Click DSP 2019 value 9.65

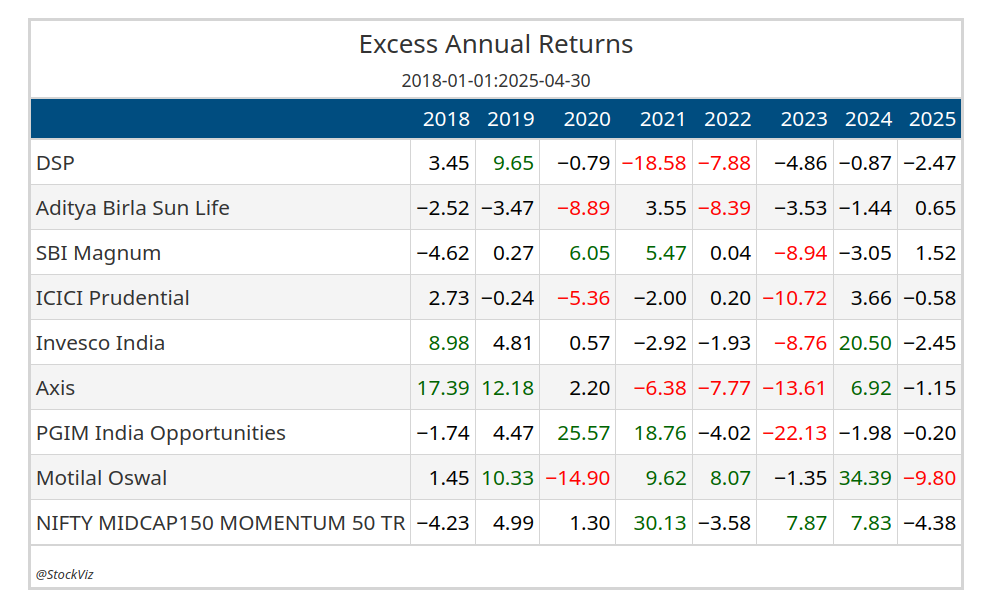pyautogui.click(x=513, y=163)
